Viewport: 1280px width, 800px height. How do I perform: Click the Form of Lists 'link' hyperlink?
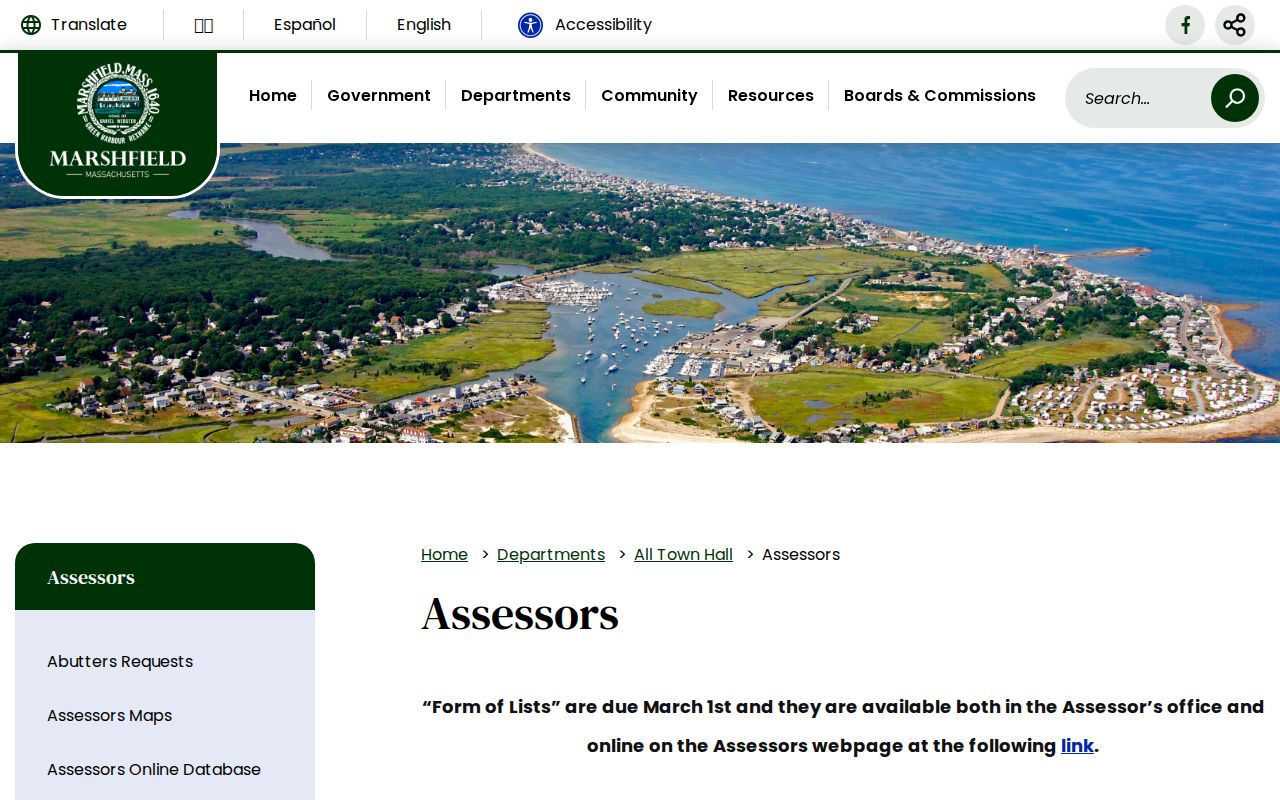coord(1077,746)
